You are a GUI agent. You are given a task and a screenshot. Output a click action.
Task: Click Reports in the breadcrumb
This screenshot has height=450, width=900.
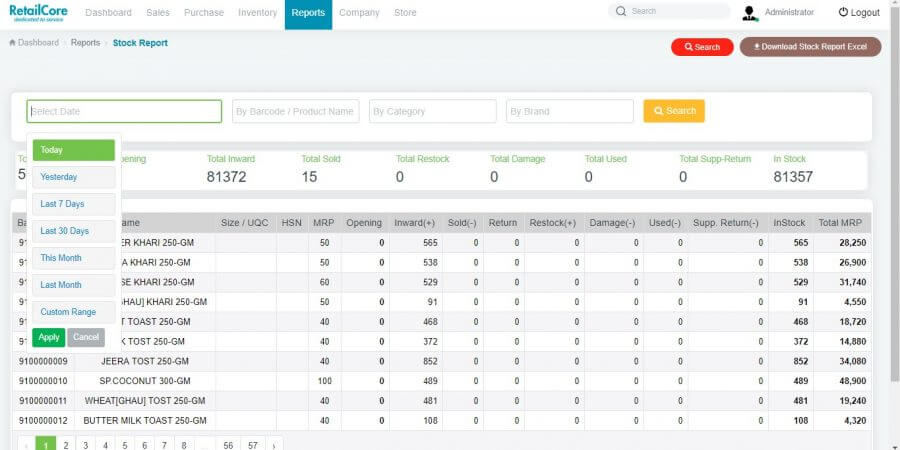click(x=86, y=43)
